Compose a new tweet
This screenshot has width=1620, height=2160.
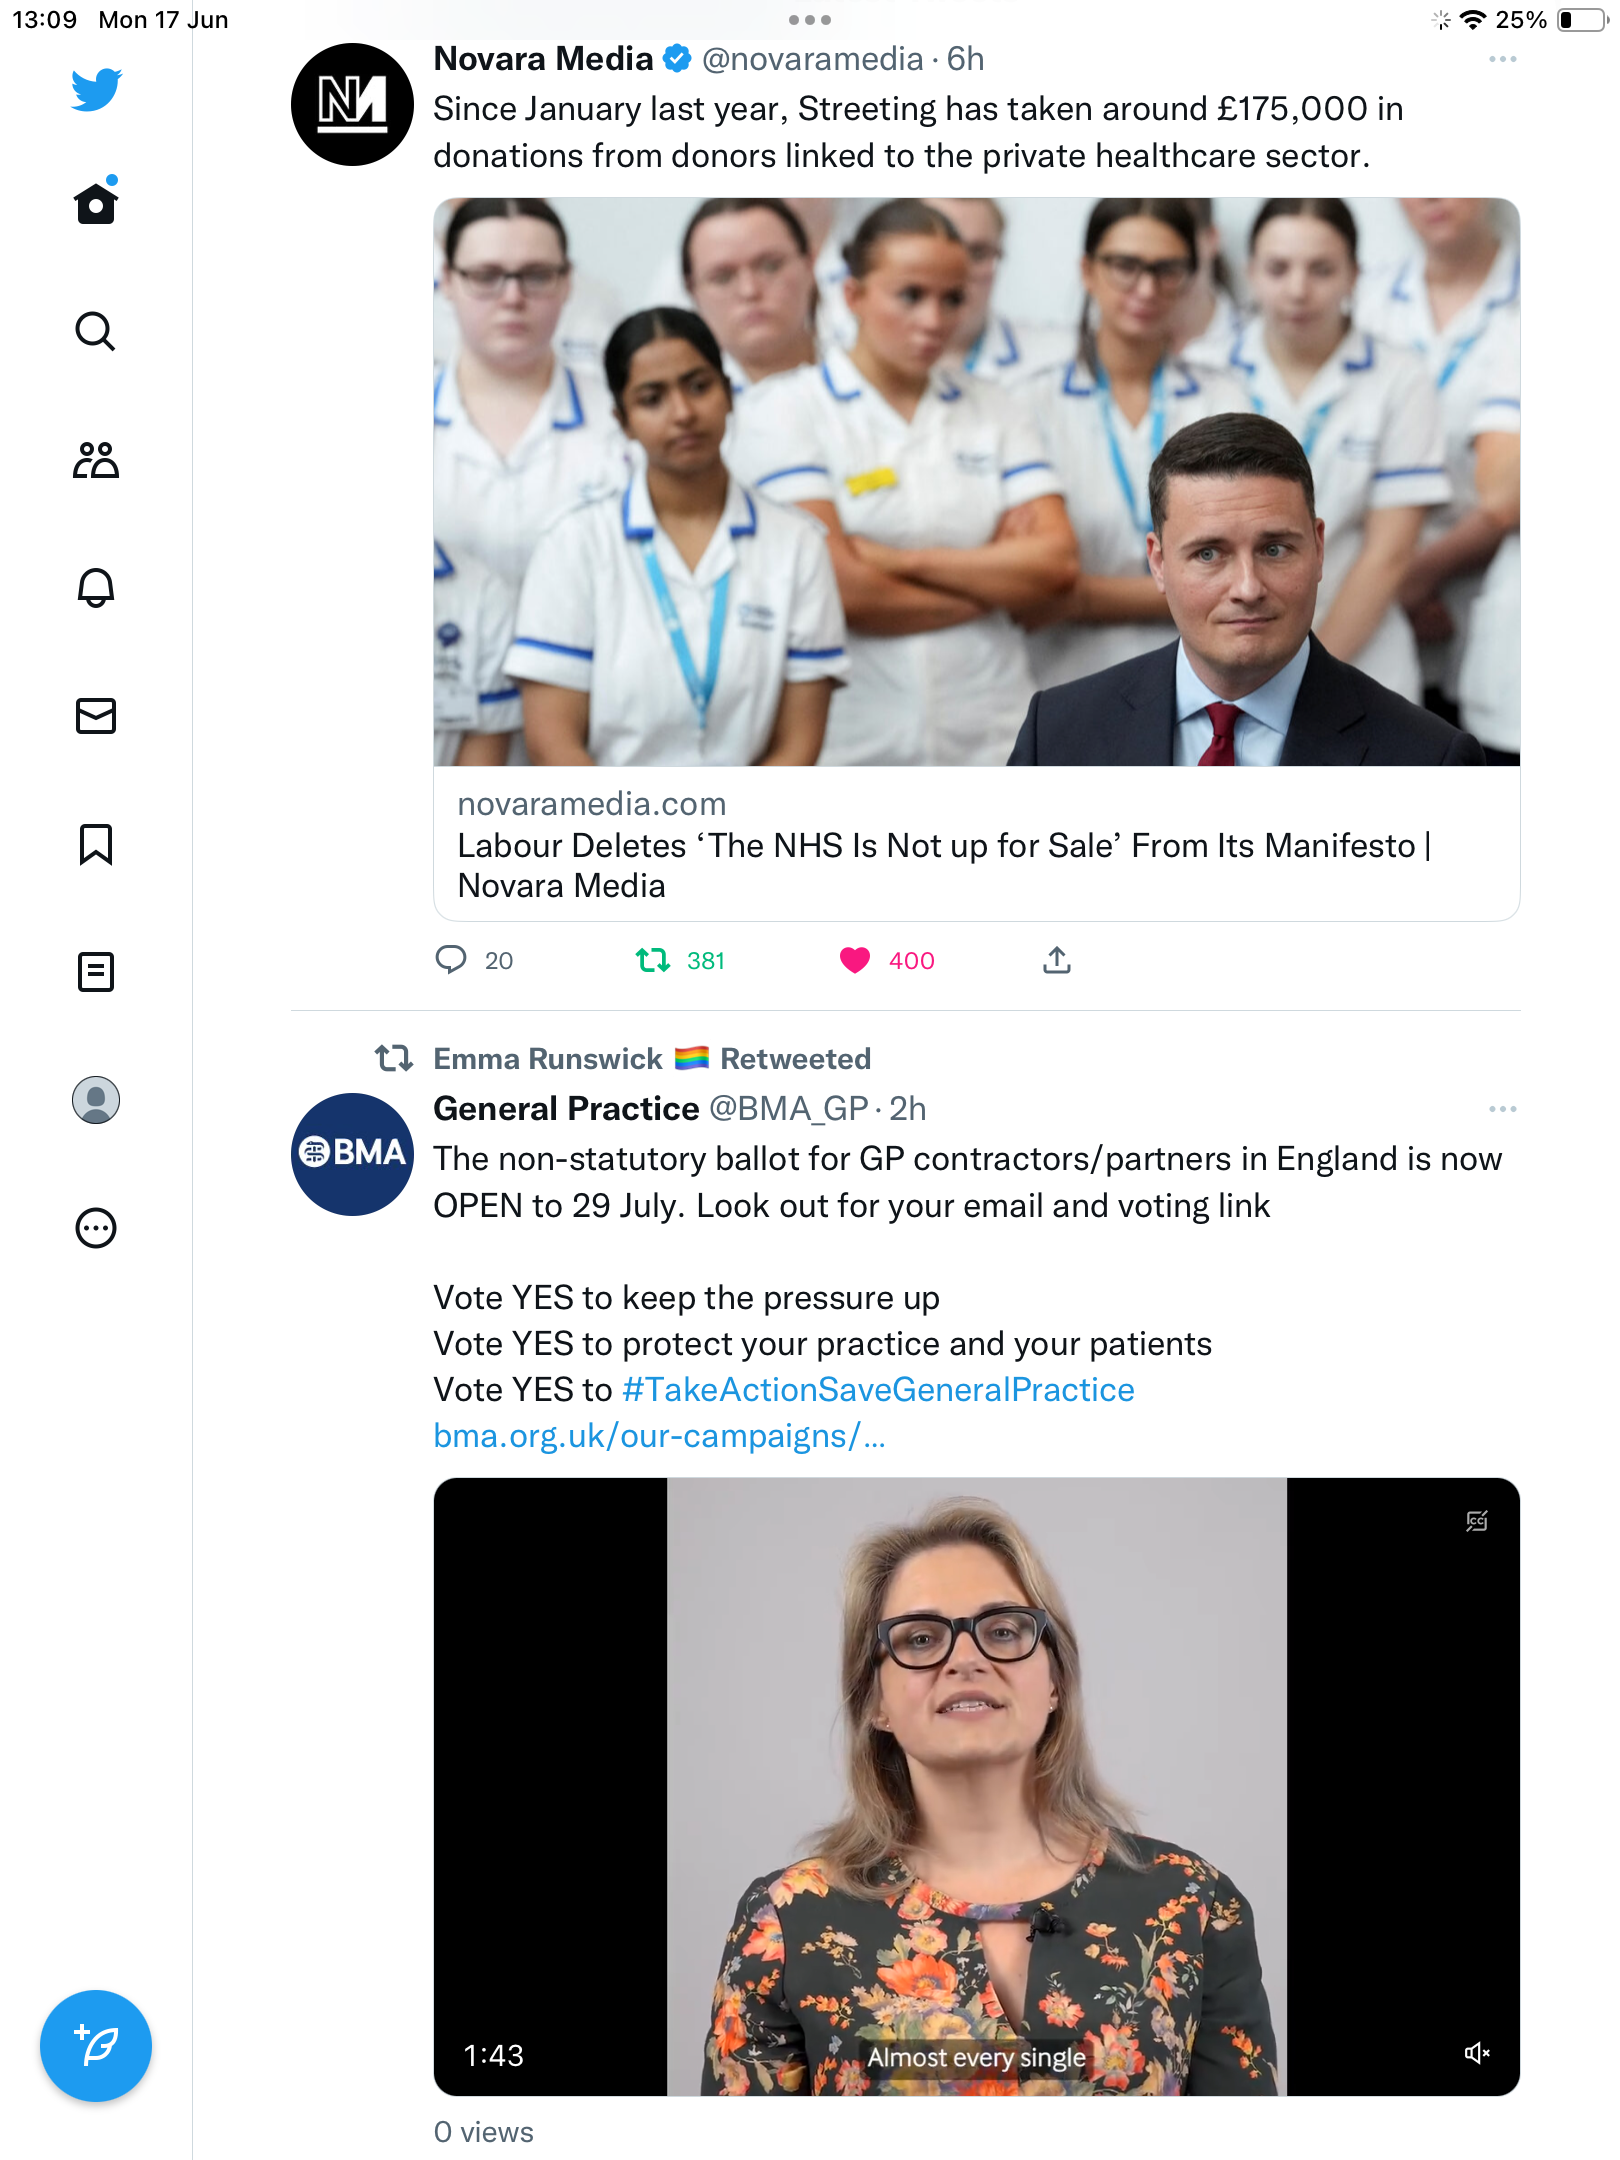click(96, 2046)
